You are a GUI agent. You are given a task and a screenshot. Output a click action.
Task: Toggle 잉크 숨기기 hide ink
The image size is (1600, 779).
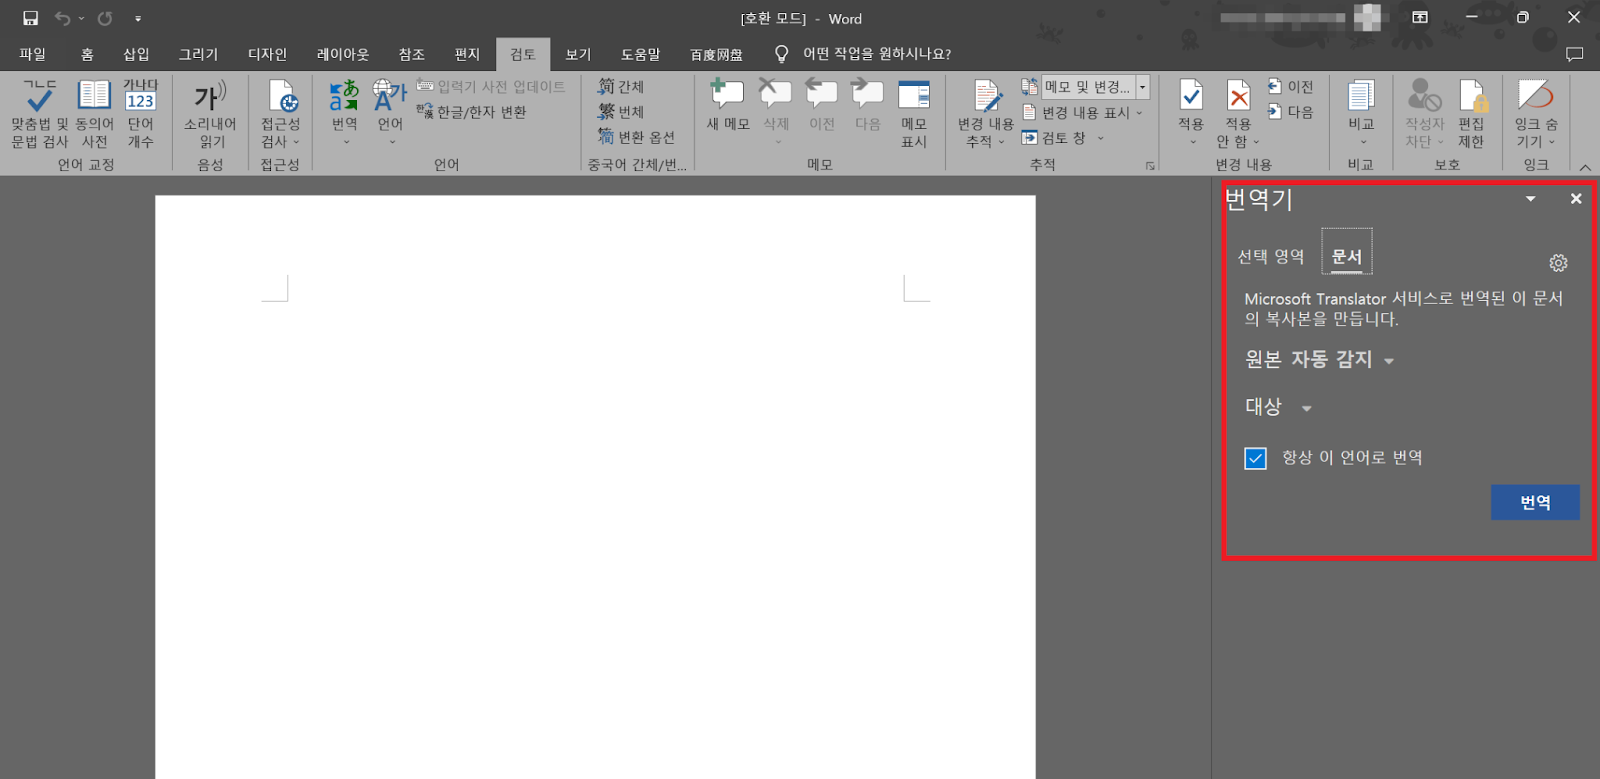[x=1536, y=115]
